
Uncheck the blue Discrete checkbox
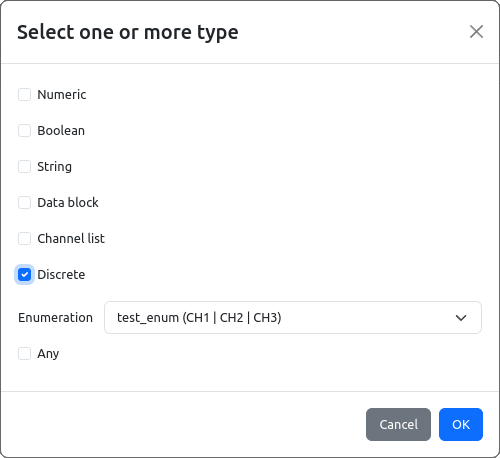click(x=24, y=275)
